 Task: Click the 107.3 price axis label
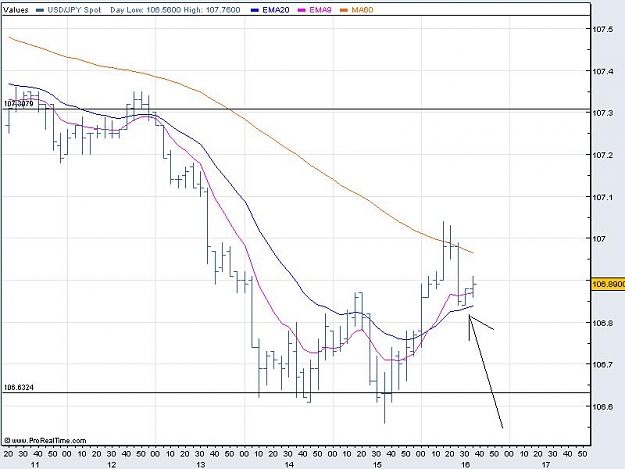(602, 113)
